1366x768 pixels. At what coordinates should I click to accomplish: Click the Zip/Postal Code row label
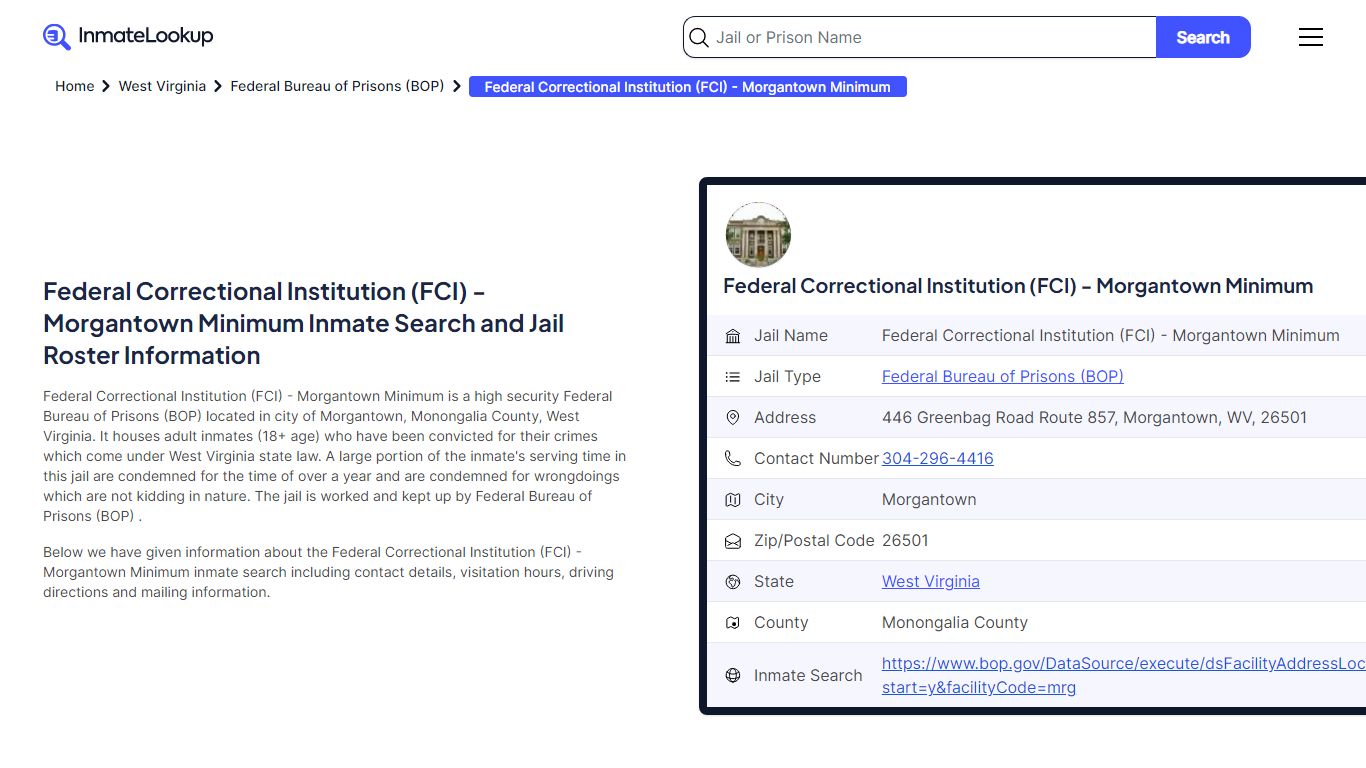pos(814,541)
